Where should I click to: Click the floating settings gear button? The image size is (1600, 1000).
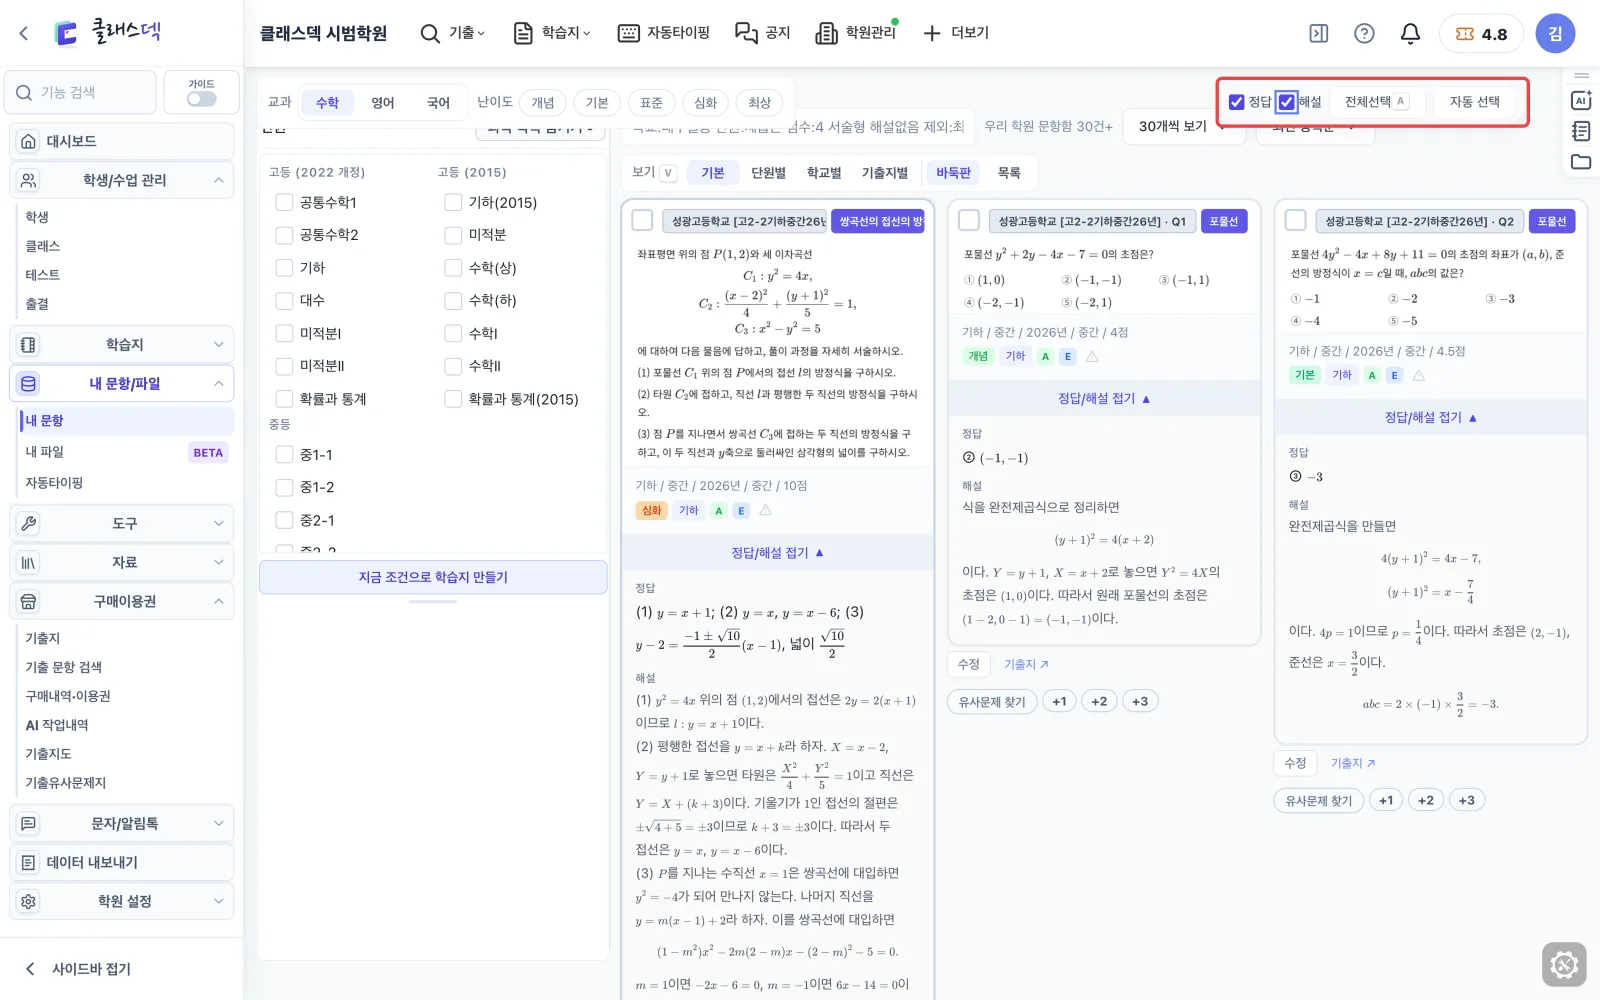[x=1564, y=965]
